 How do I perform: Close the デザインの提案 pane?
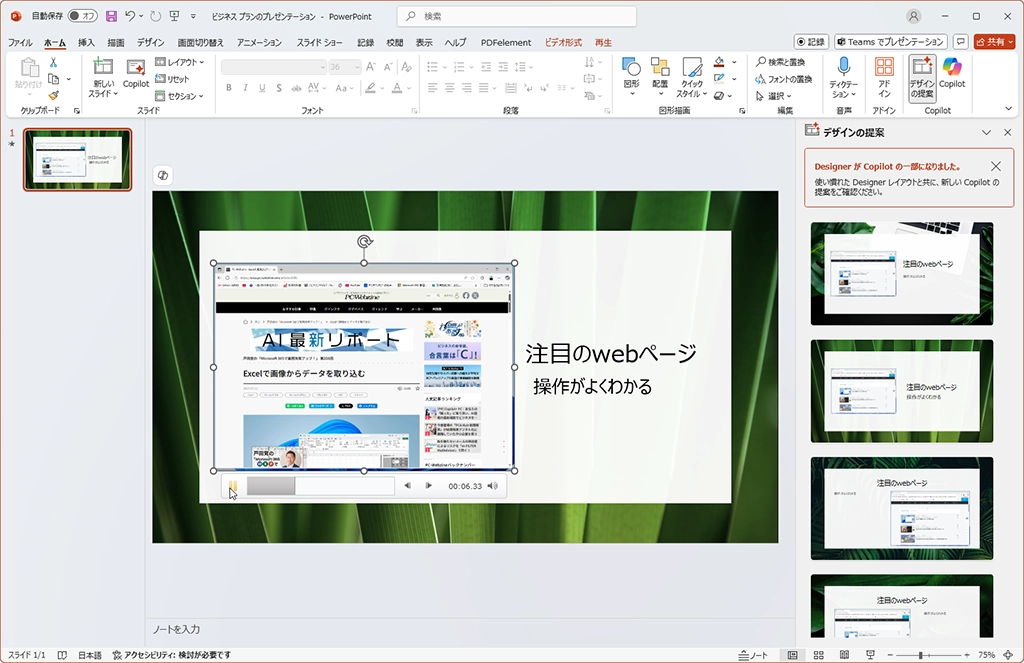tap(1007, 132)
